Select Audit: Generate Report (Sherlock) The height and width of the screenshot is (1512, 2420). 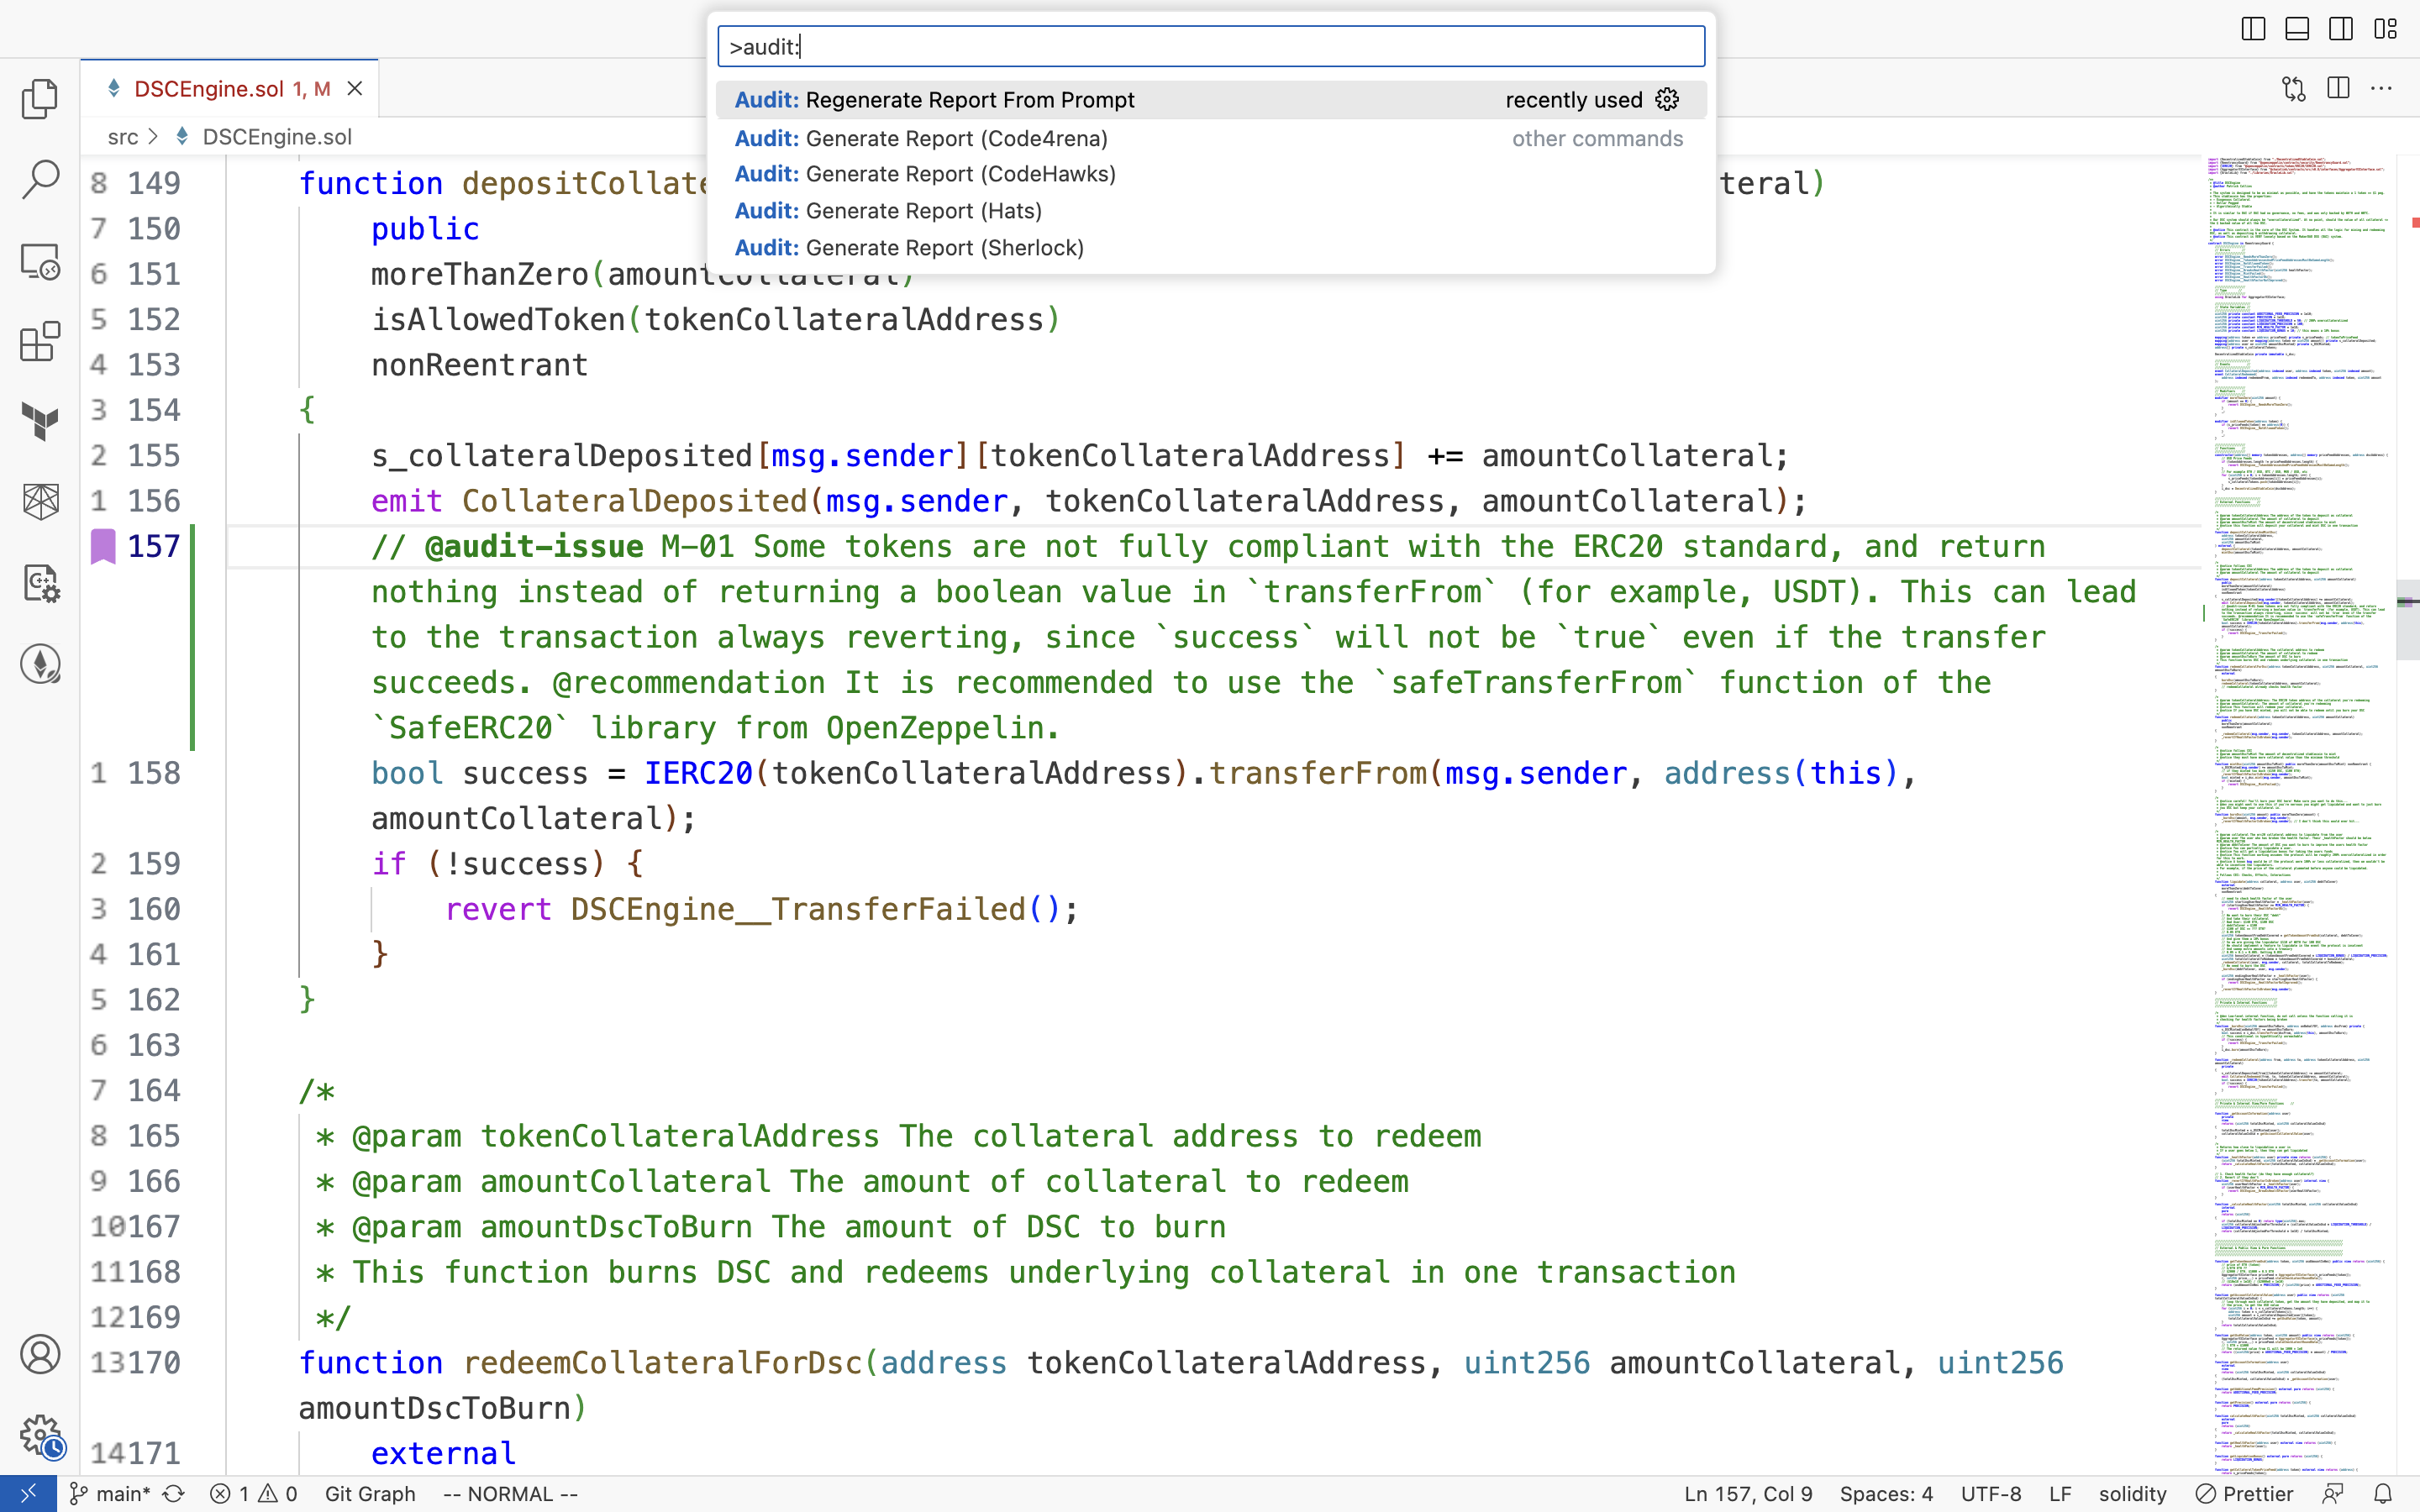click(x=907, y=247)
